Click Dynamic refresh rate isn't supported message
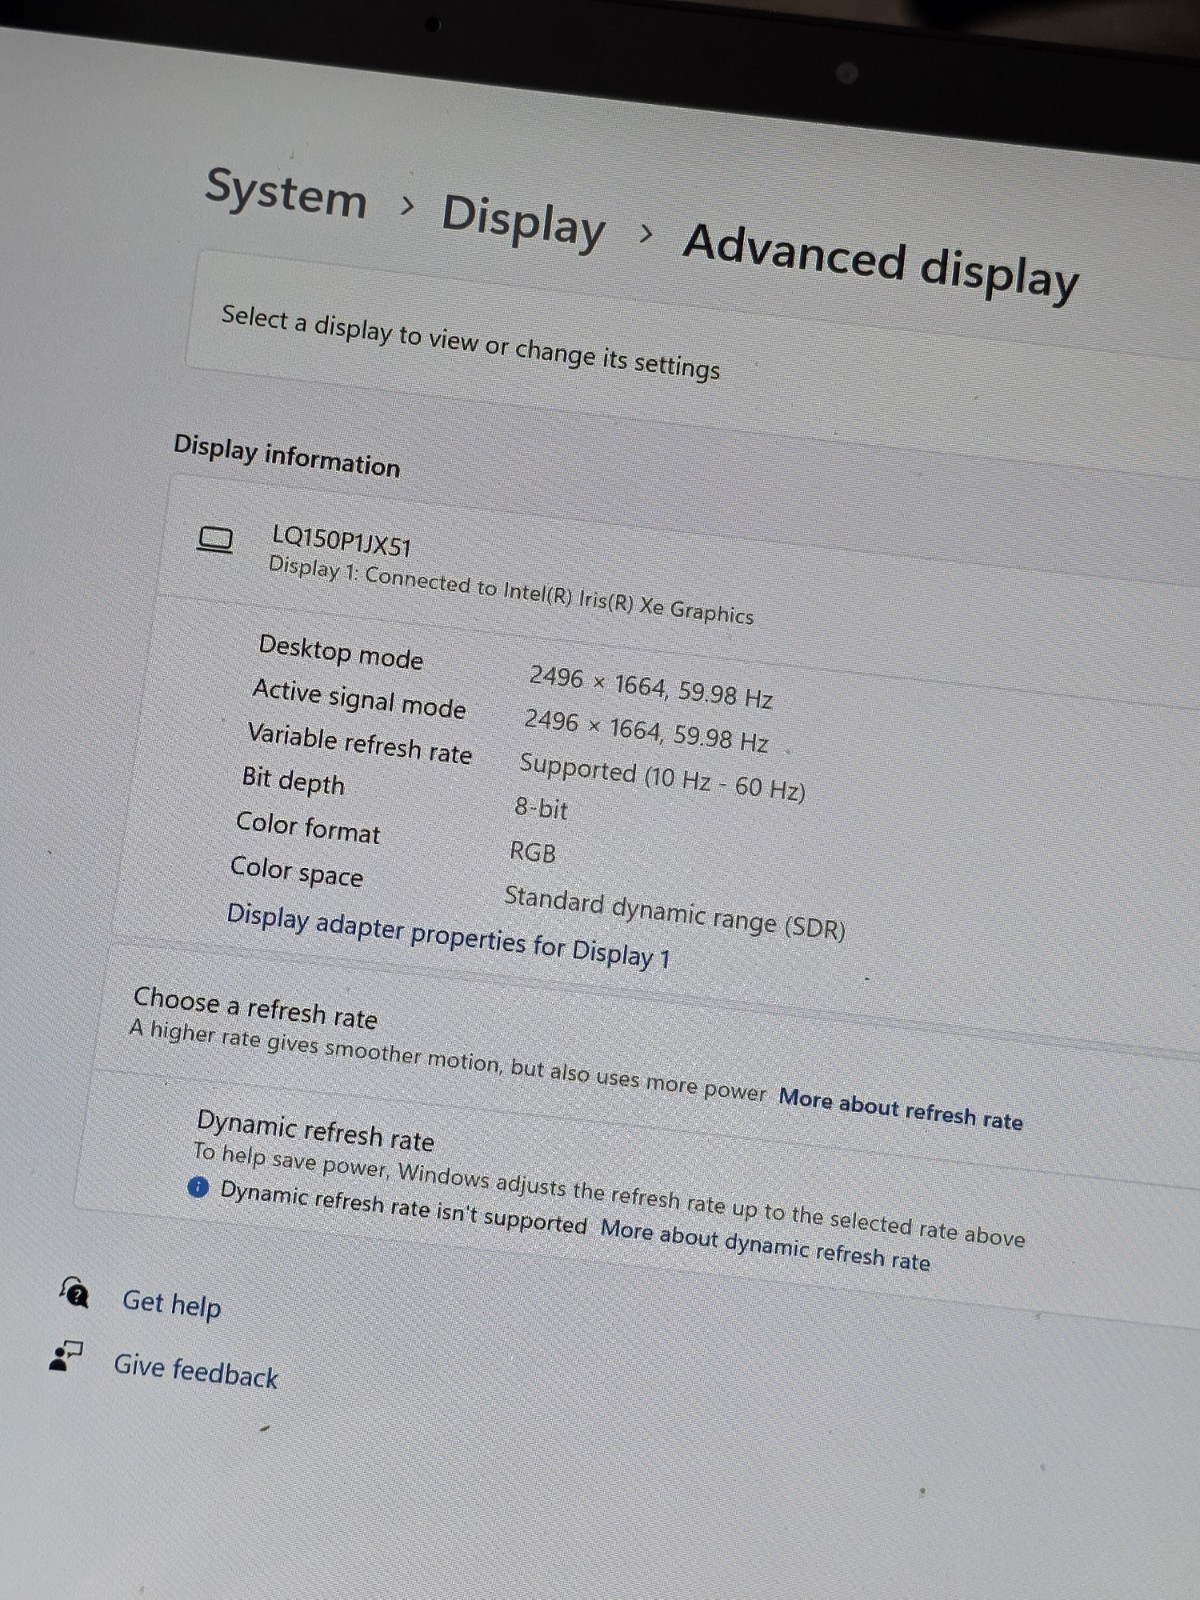Screen dimensions: 1200x1600 403,1206
